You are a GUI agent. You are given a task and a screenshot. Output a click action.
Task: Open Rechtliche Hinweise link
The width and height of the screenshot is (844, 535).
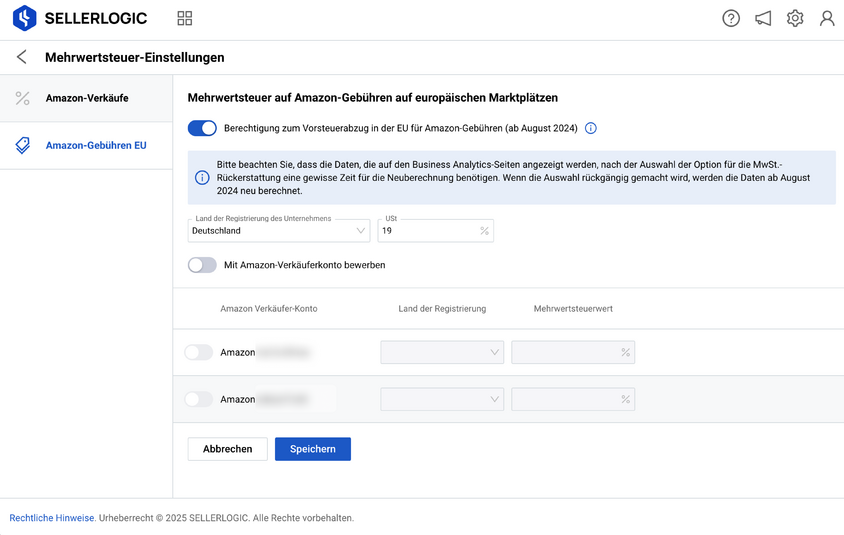[x=52, y=518]
